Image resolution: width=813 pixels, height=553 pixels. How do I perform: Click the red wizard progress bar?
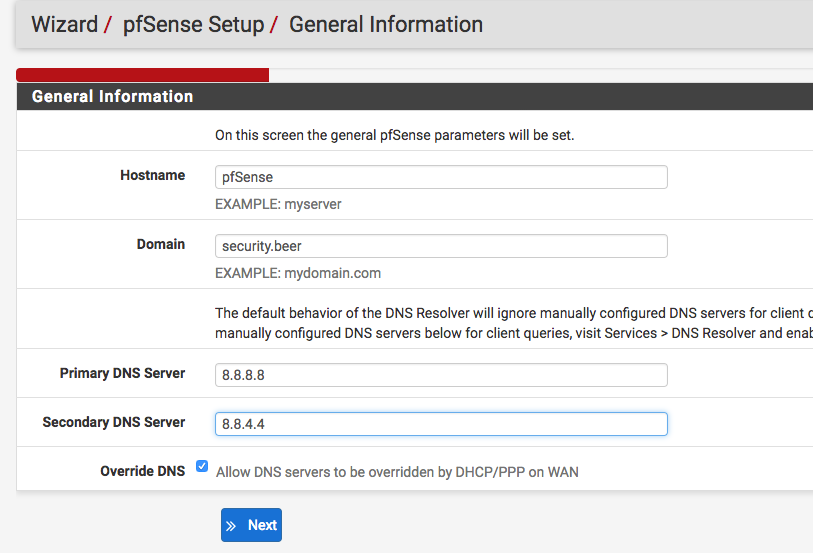(x=143, y=75)
